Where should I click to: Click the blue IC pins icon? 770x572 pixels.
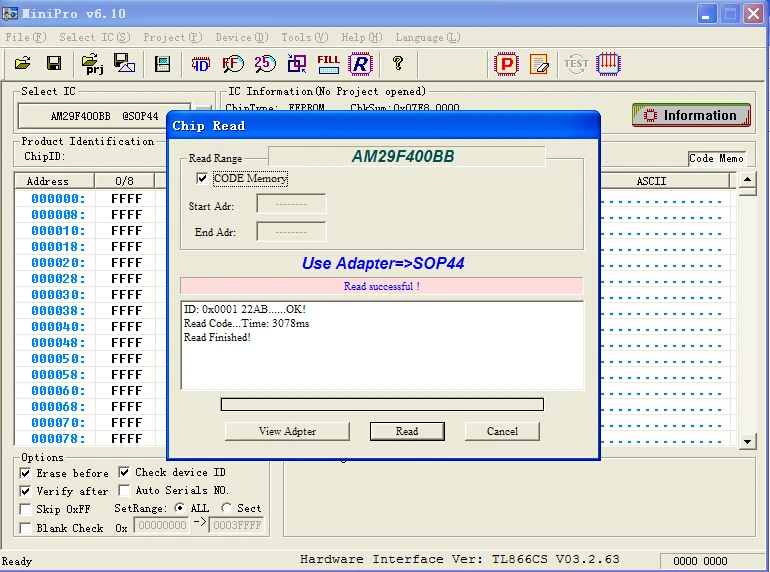(x=608, y=64)
